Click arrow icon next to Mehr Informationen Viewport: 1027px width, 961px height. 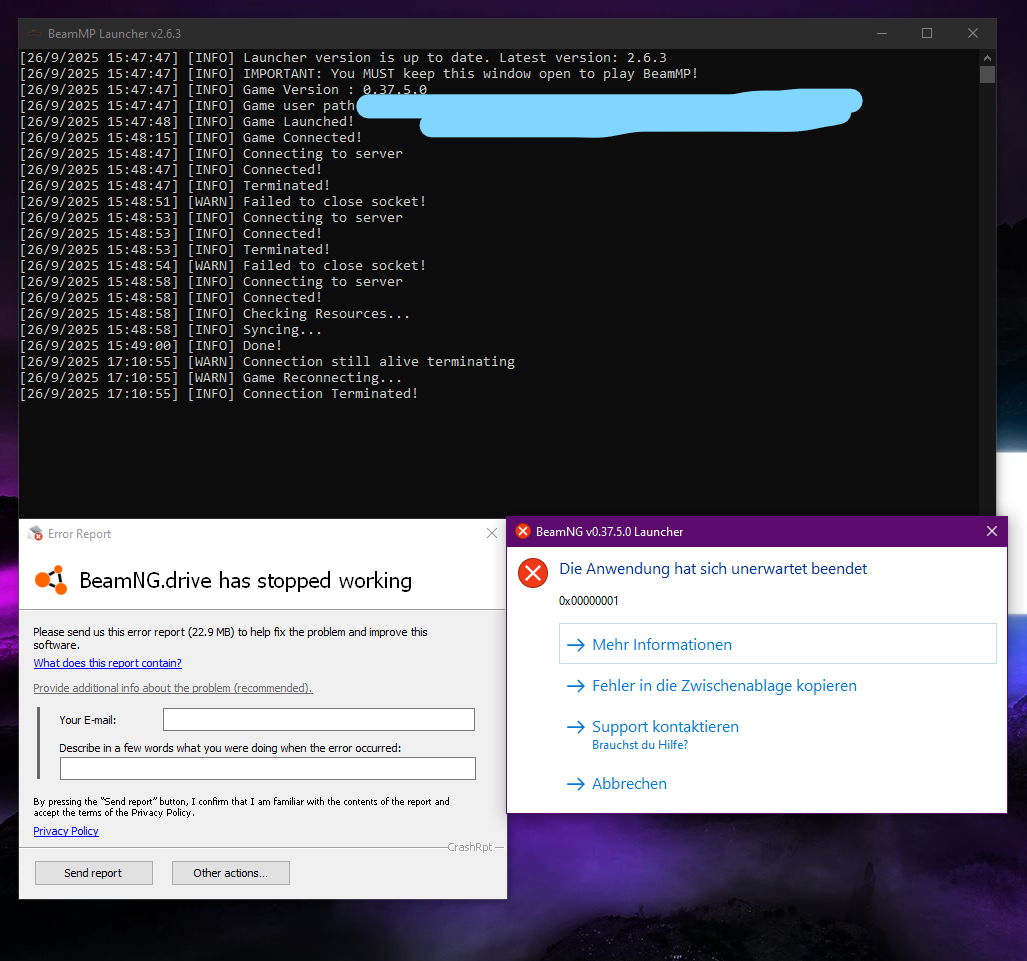(x=576, y=645)
